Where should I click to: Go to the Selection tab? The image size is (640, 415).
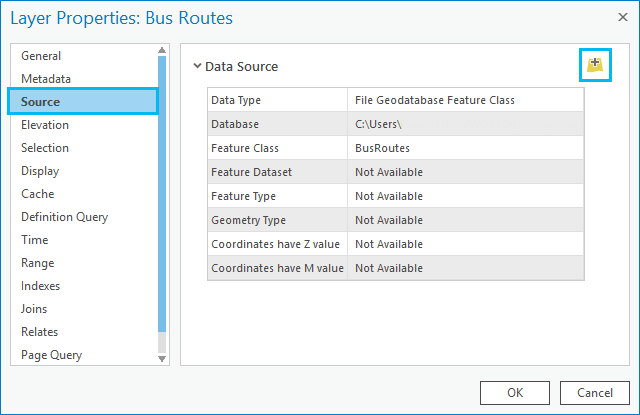point(45,148)
